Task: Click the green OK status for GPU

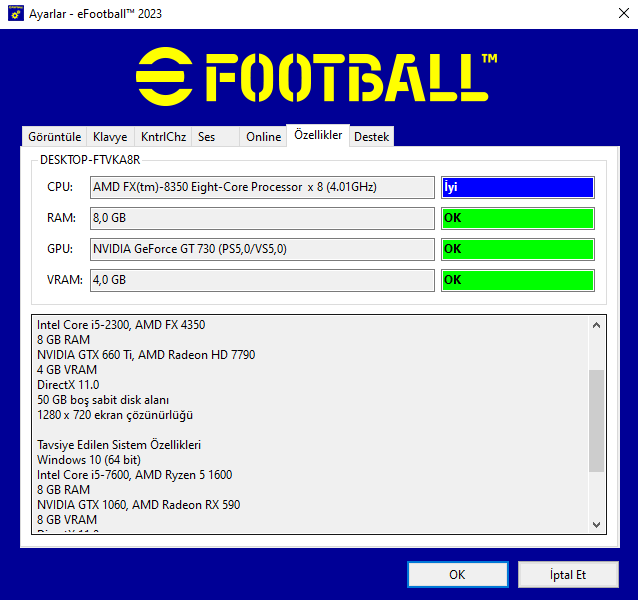Action: 518,249
